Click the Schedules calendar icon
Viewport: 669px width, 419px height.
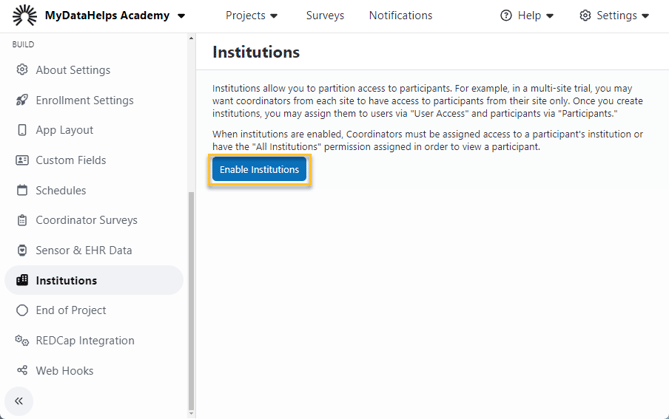(x=22, y=190)
